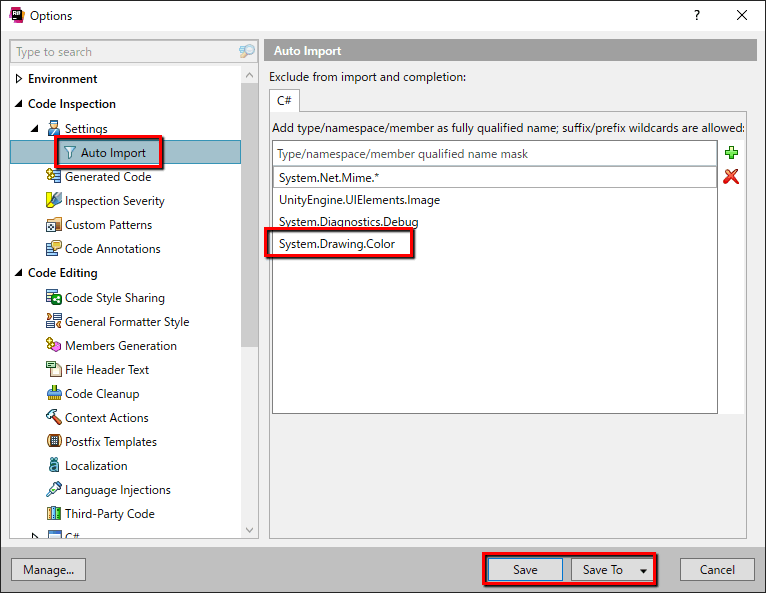Screen dimensions: 766x593
Task: Select Localization in the tree
Action: pos(96,466)
